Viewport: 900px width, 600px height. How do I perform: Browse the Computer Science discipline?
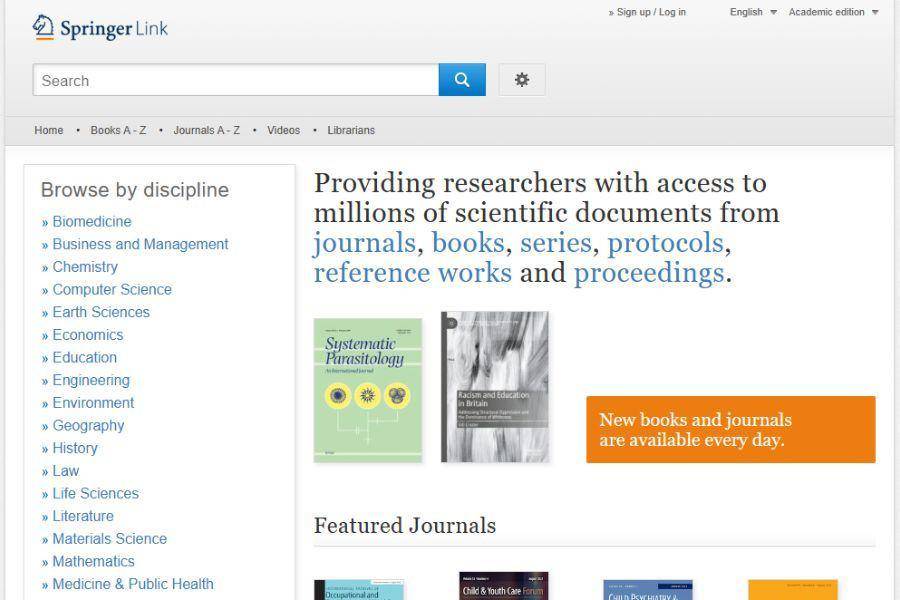coord(112,289)
